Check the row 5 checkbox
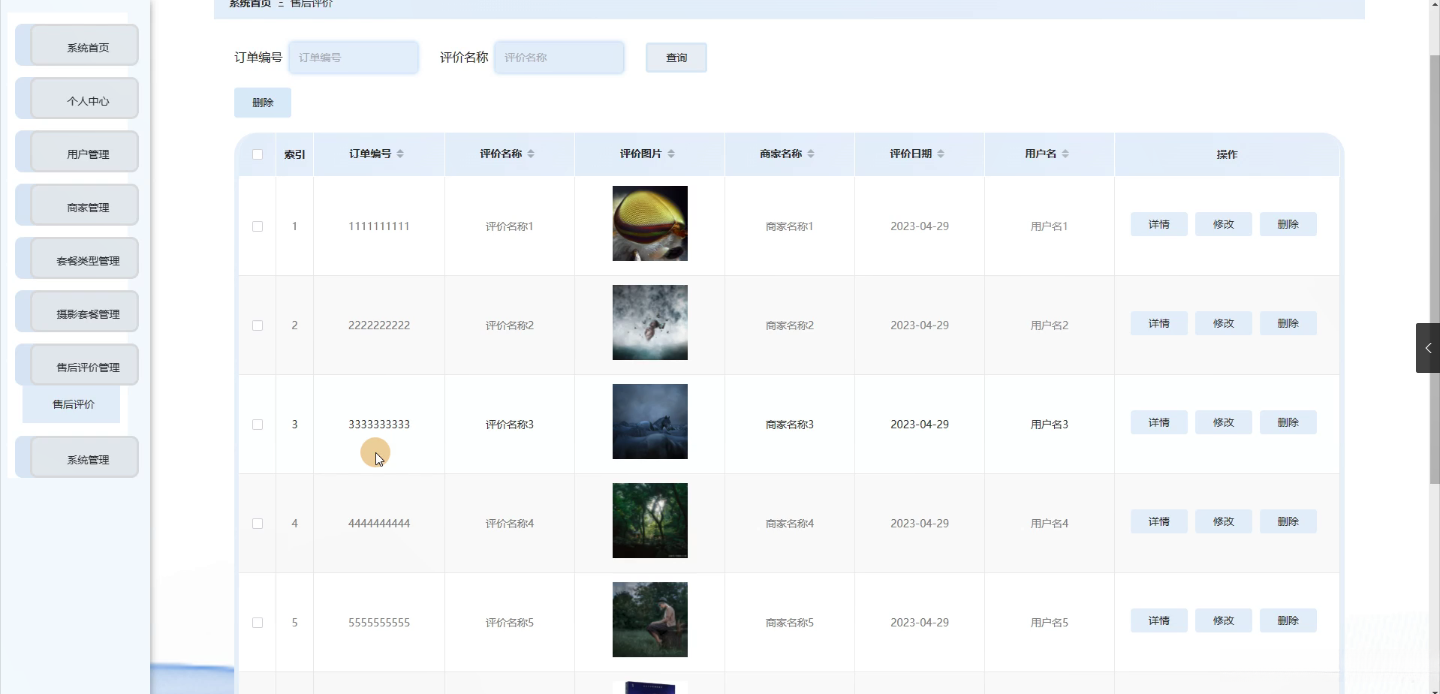 point(257,622)
